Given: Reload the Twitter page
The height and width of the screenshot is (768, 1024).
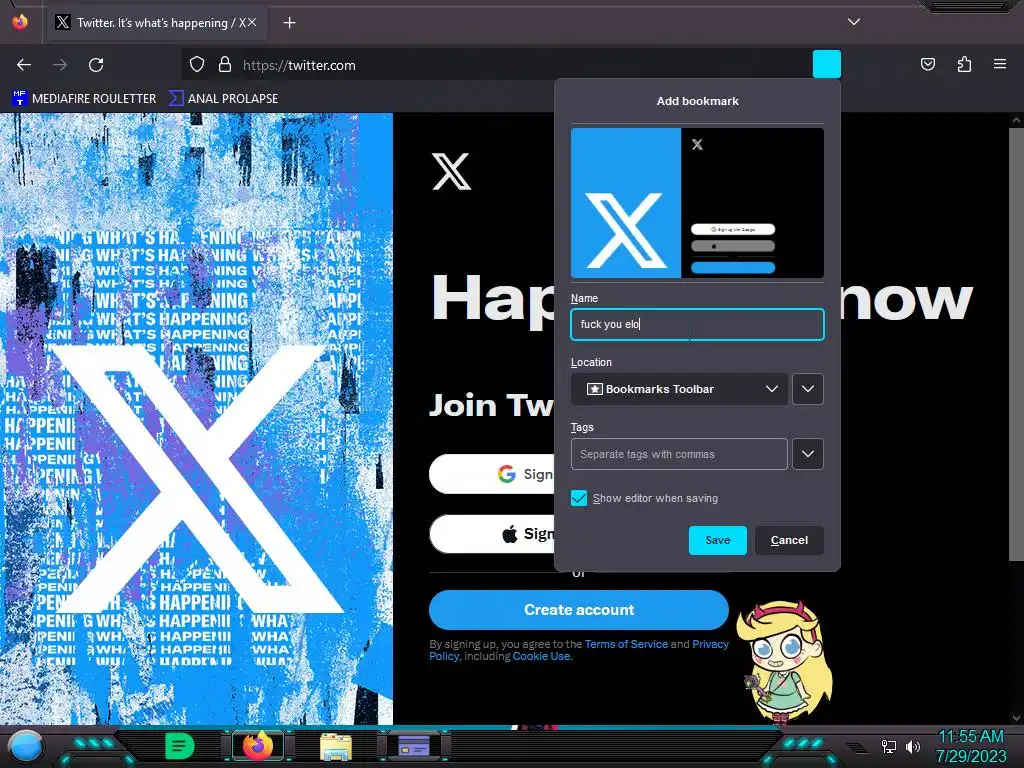Looking at the screenshot, I should click(x=96, y=65).
